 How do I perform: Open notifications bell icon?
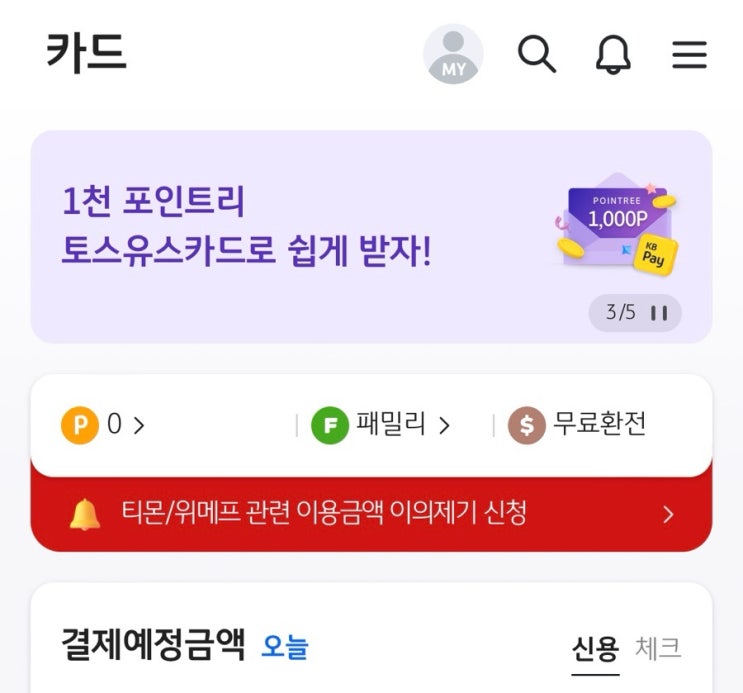click(613, 54)
